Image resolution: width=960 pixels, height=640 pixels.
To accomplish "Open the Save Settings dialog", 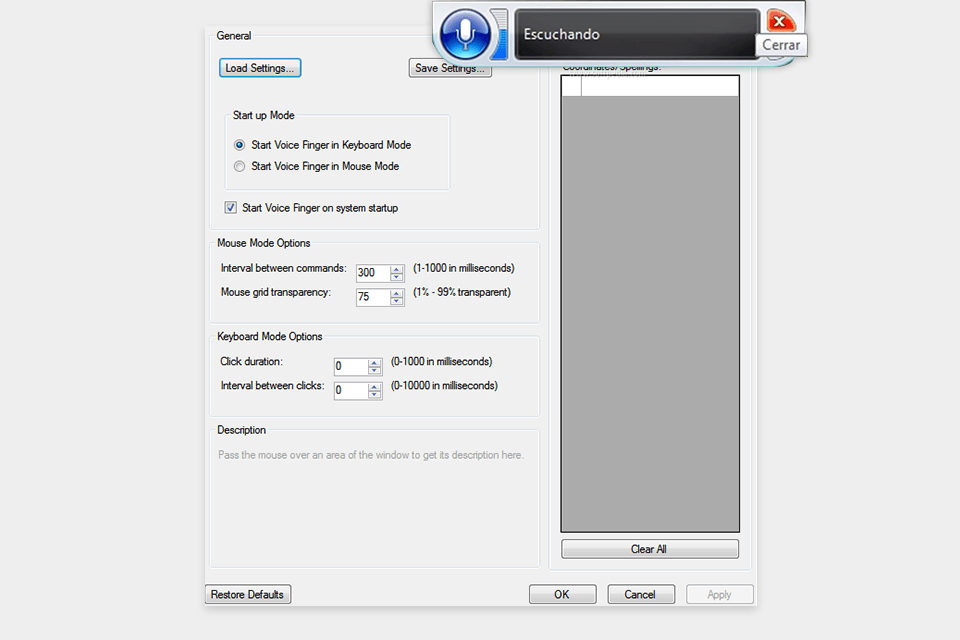I will 449,68.
